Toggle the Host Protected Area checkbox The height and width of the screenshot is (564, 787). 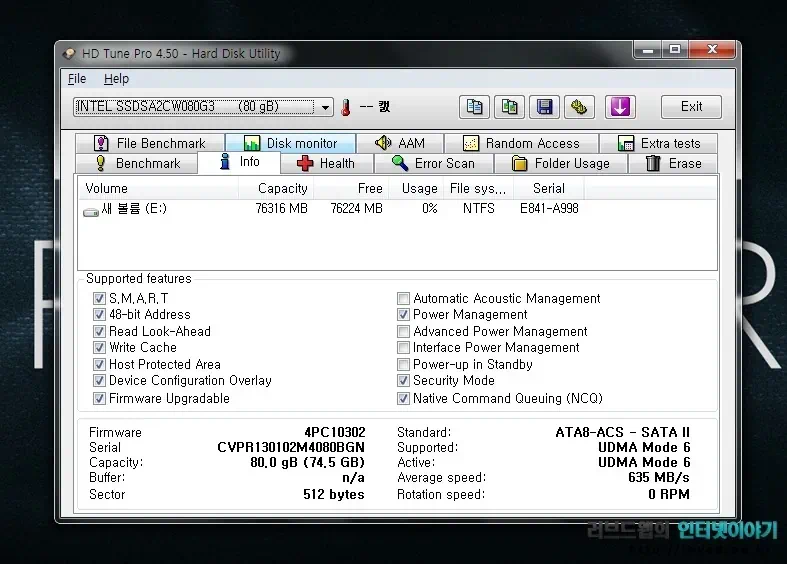(99, 364)
